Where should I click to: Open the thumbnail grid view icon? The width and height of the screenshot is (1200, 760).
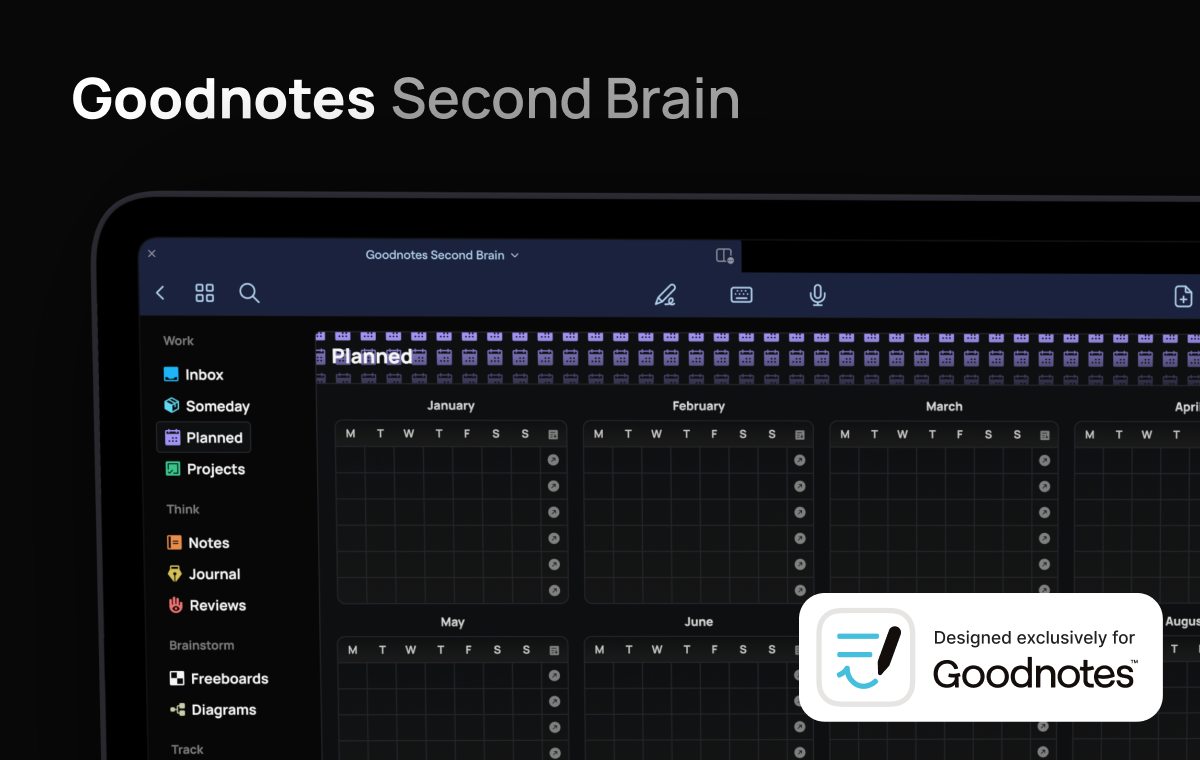(x=204, y=293)
